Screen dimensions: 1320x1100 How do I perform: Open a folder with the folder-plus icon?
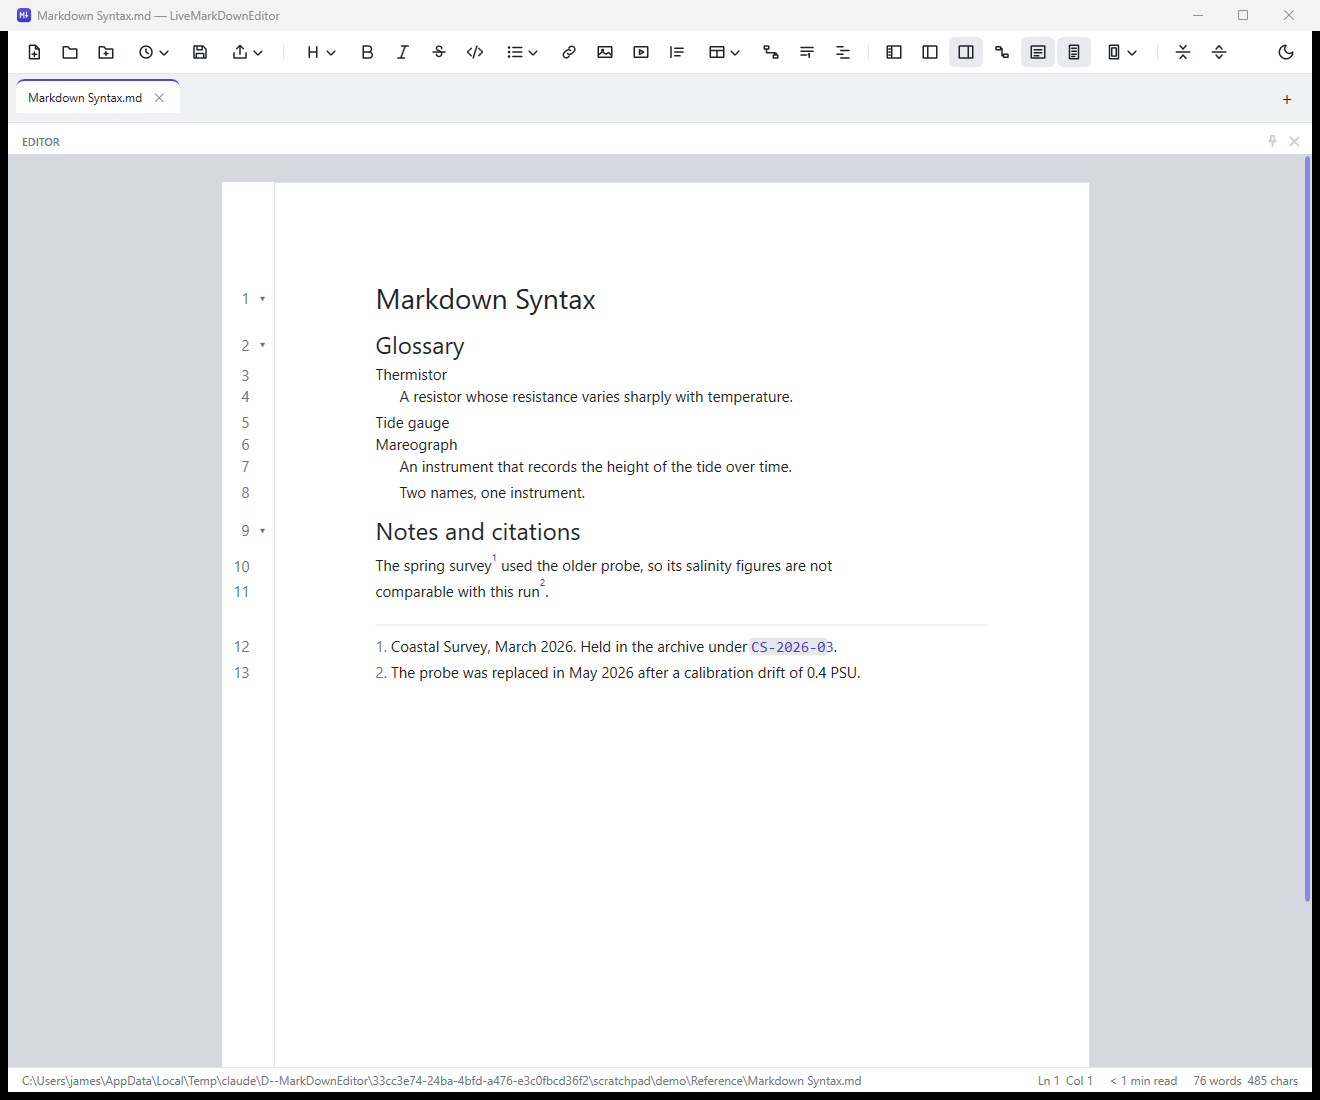pyautogui.click(x=106, y=52)
